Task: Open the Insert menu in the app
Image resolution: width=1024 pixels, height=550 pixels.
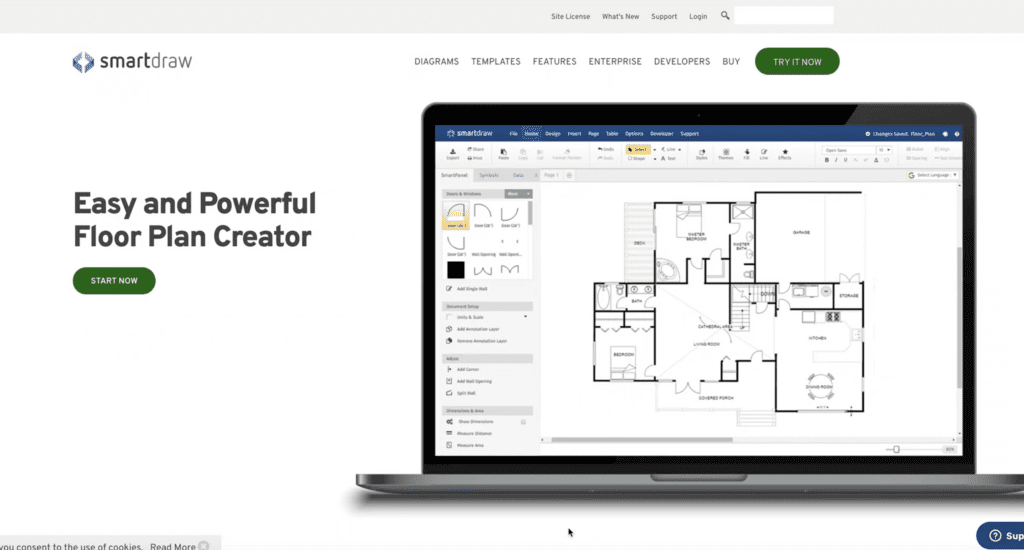Action: point(574,133)
